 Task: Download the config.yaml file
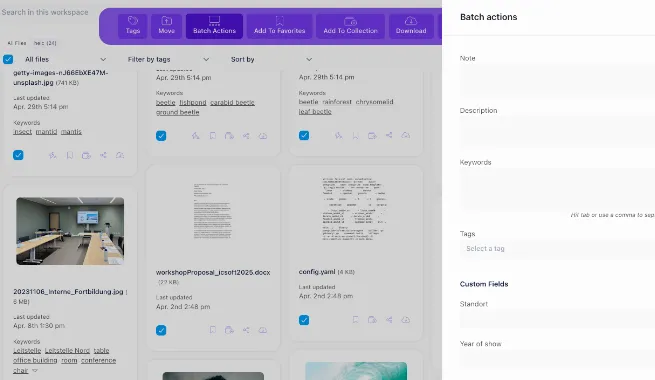(406, 320)
